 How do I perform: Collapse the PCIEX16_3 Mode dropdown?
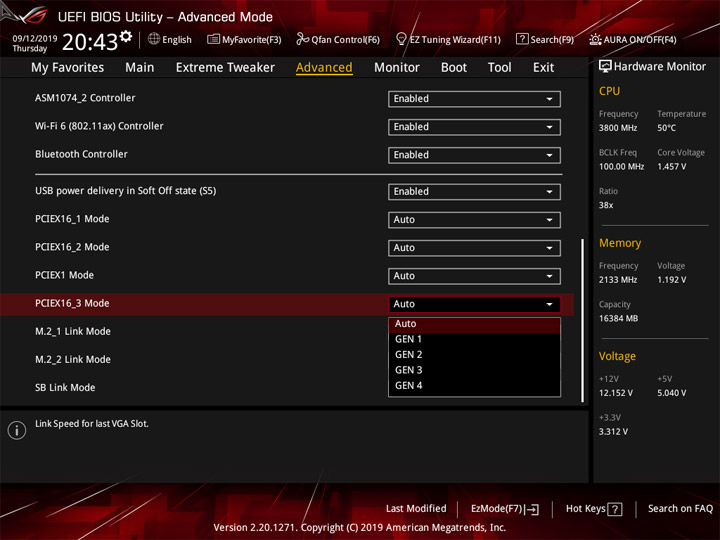click(474, 304)
